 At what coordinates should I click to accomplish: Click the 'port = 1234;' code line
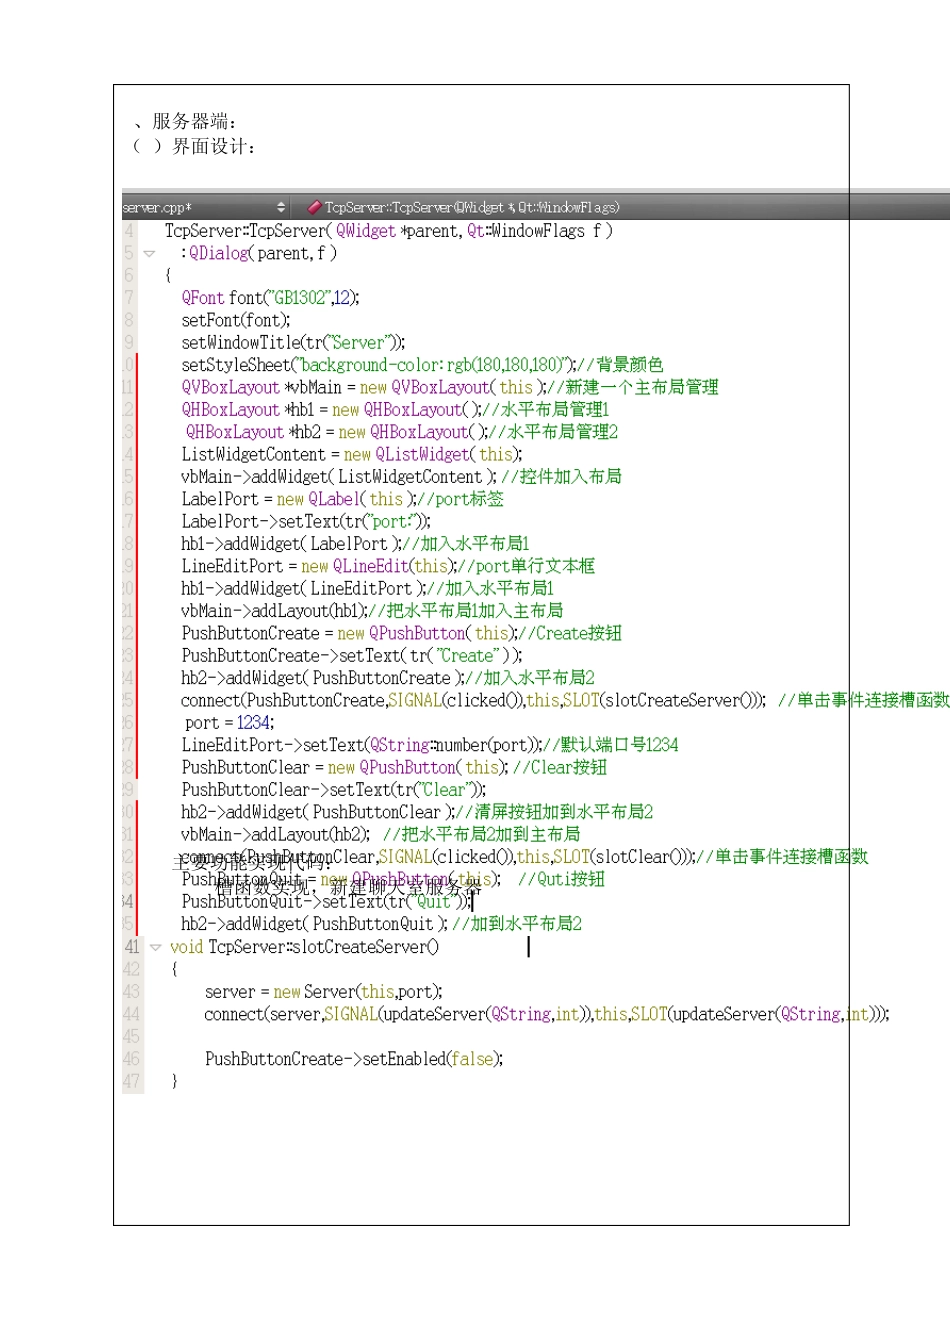[229, 723]
